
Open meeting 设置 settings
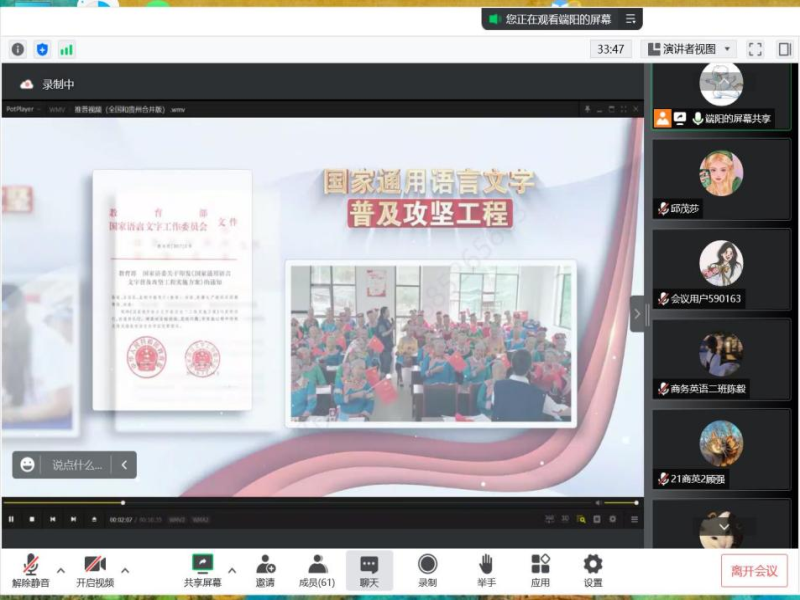click(593, 570)
